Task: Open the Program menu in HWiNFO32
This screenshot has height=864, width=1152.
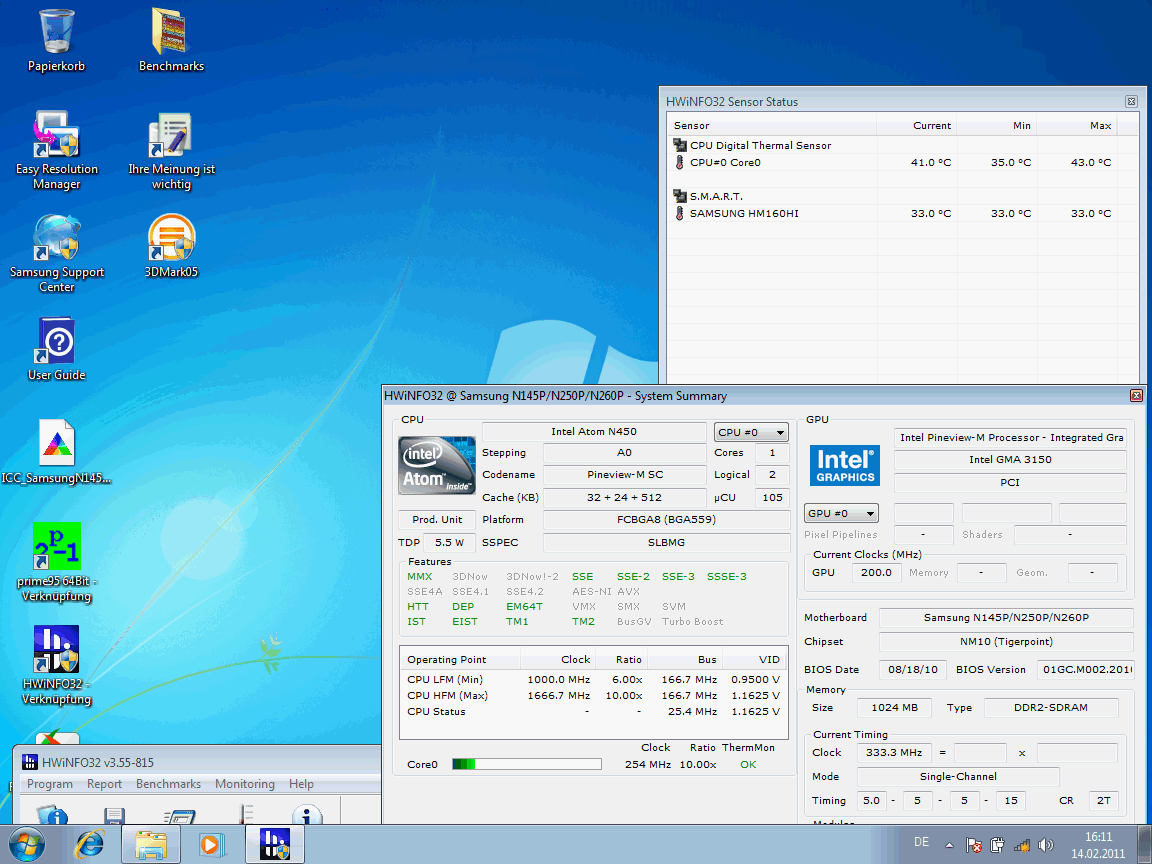Action: point(49,784)
